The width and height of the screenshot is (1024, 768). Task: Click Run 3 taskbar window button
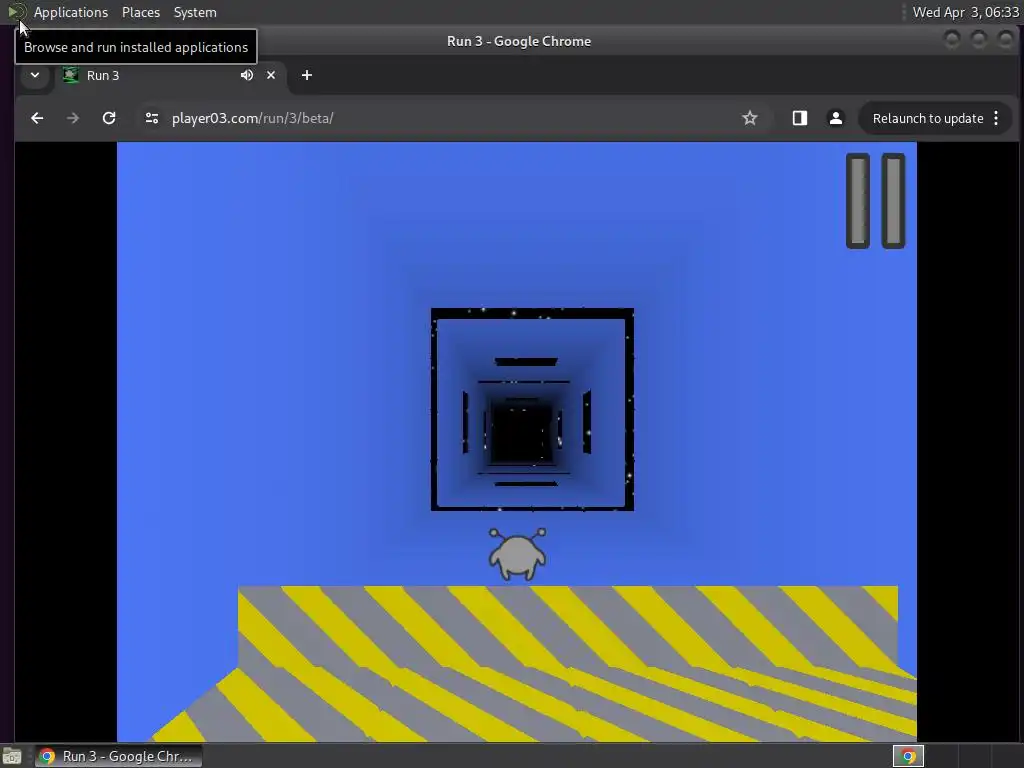tap(118, 756)
